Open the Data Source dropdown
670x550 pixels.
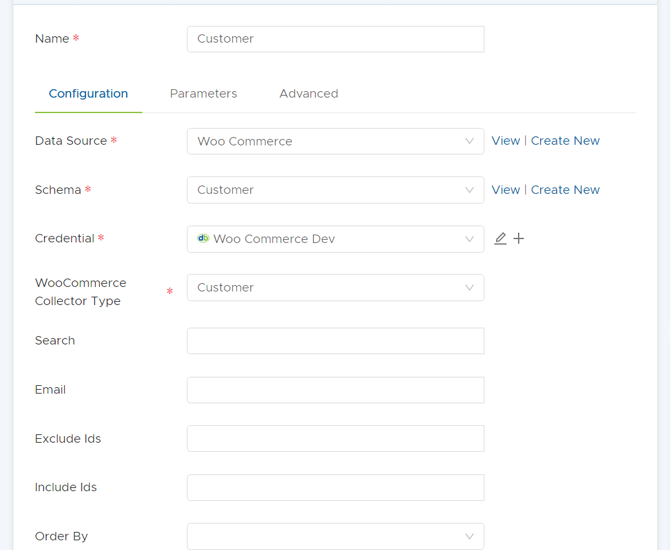click(x=335, y=141)
